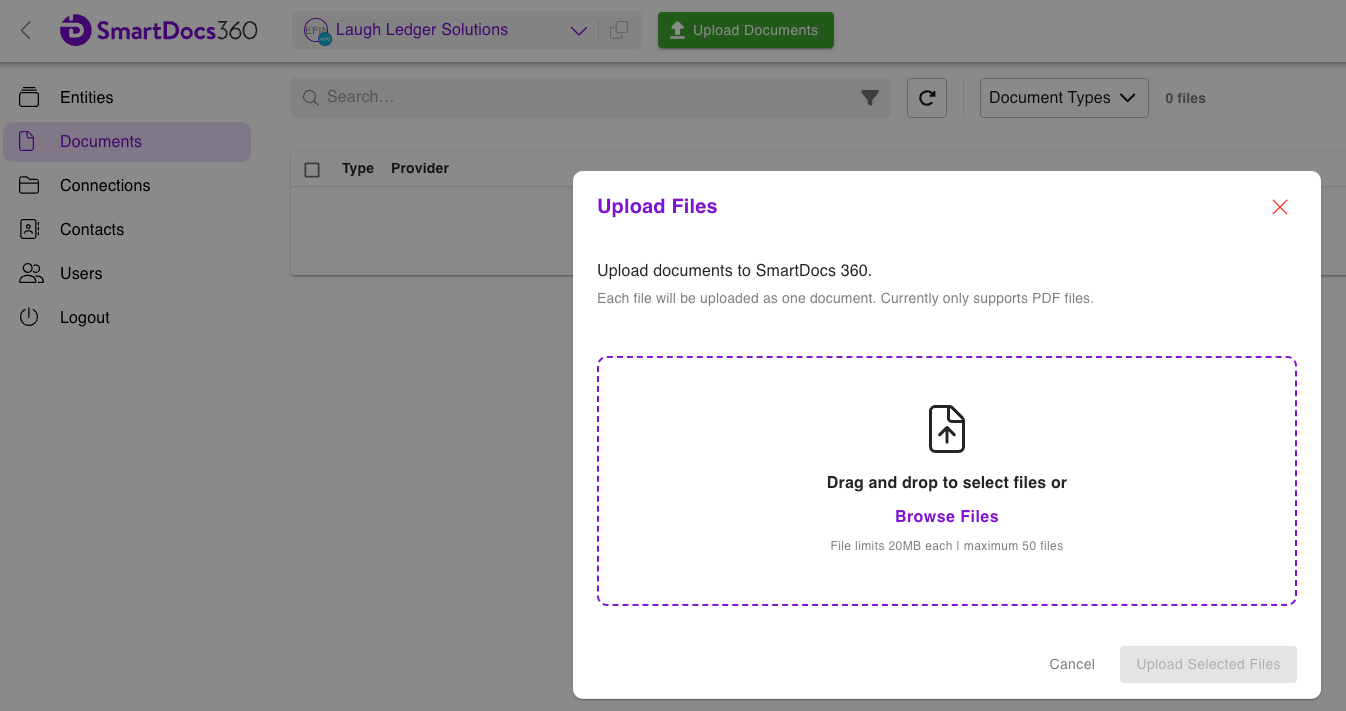The image size is (1346, 711).
Task: Click the back chevron at top left
Action: pyautogui.click(x=25, y=30)
